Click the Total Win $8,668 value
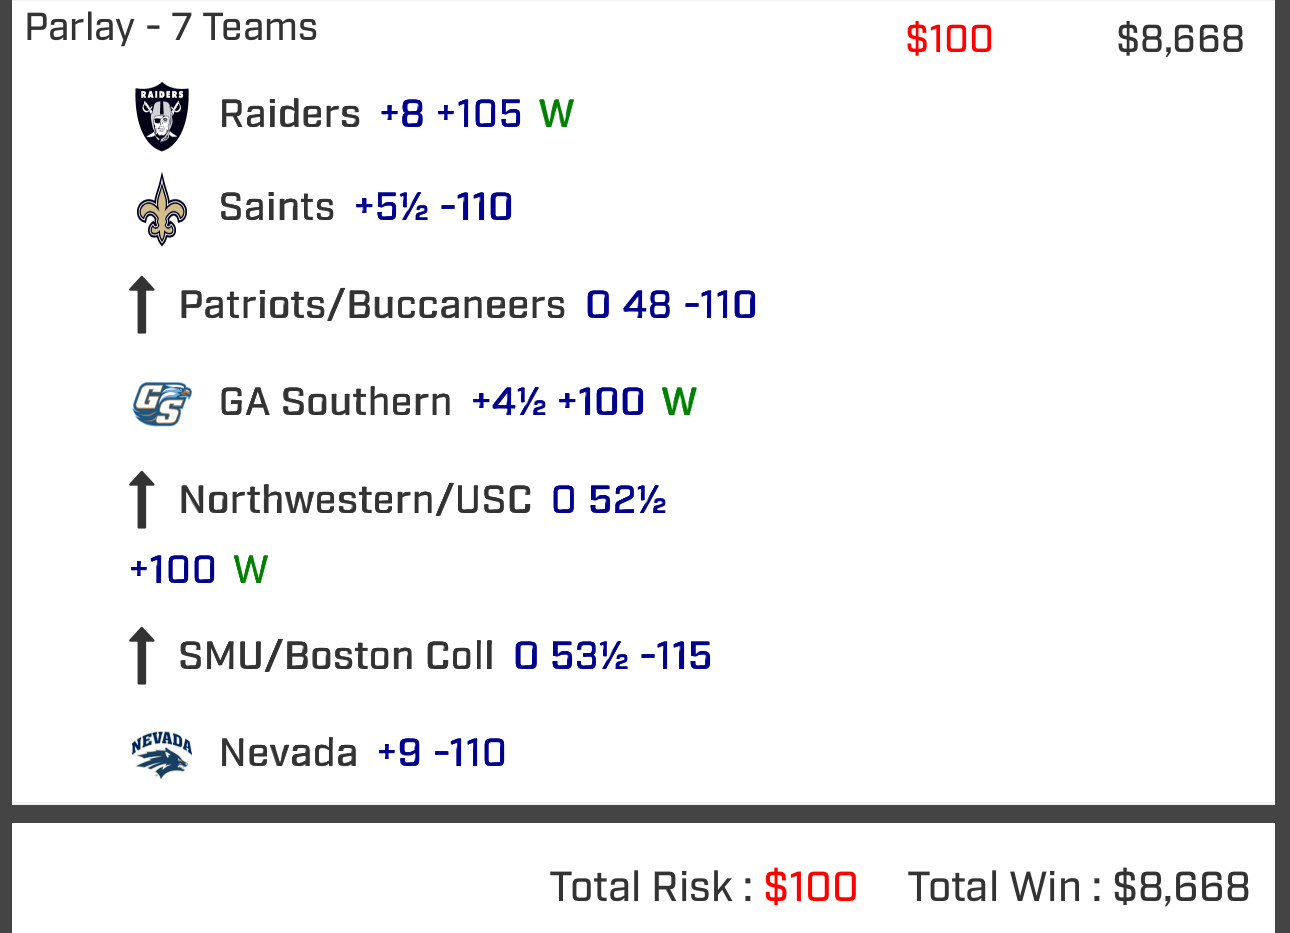This screenshot has width=1290, height=933. pyautogui.click(x=1181, y=887)
